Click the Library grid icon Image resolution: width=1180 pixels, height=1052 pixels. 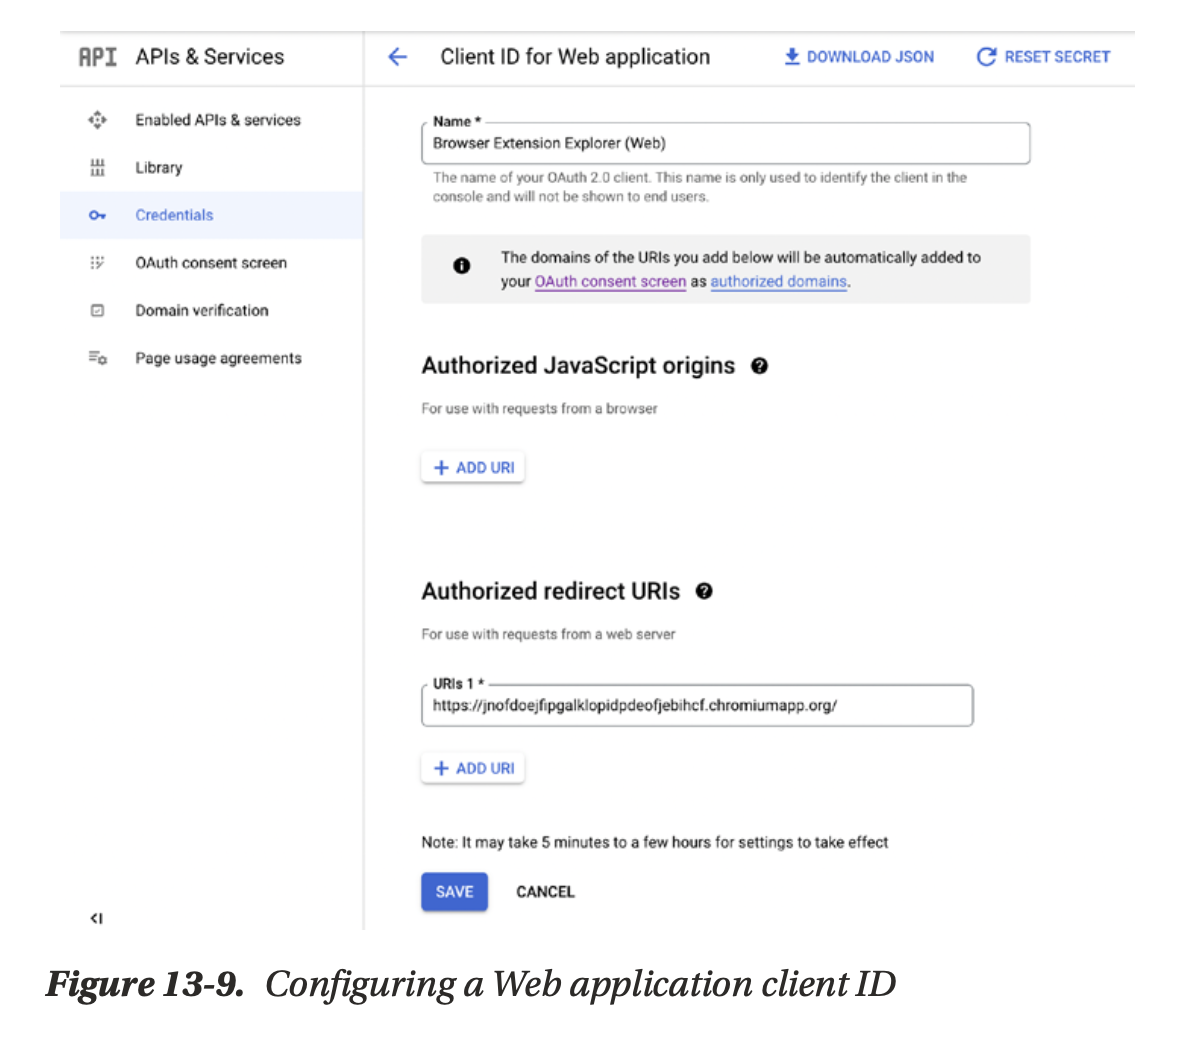(x=97, y=168)
